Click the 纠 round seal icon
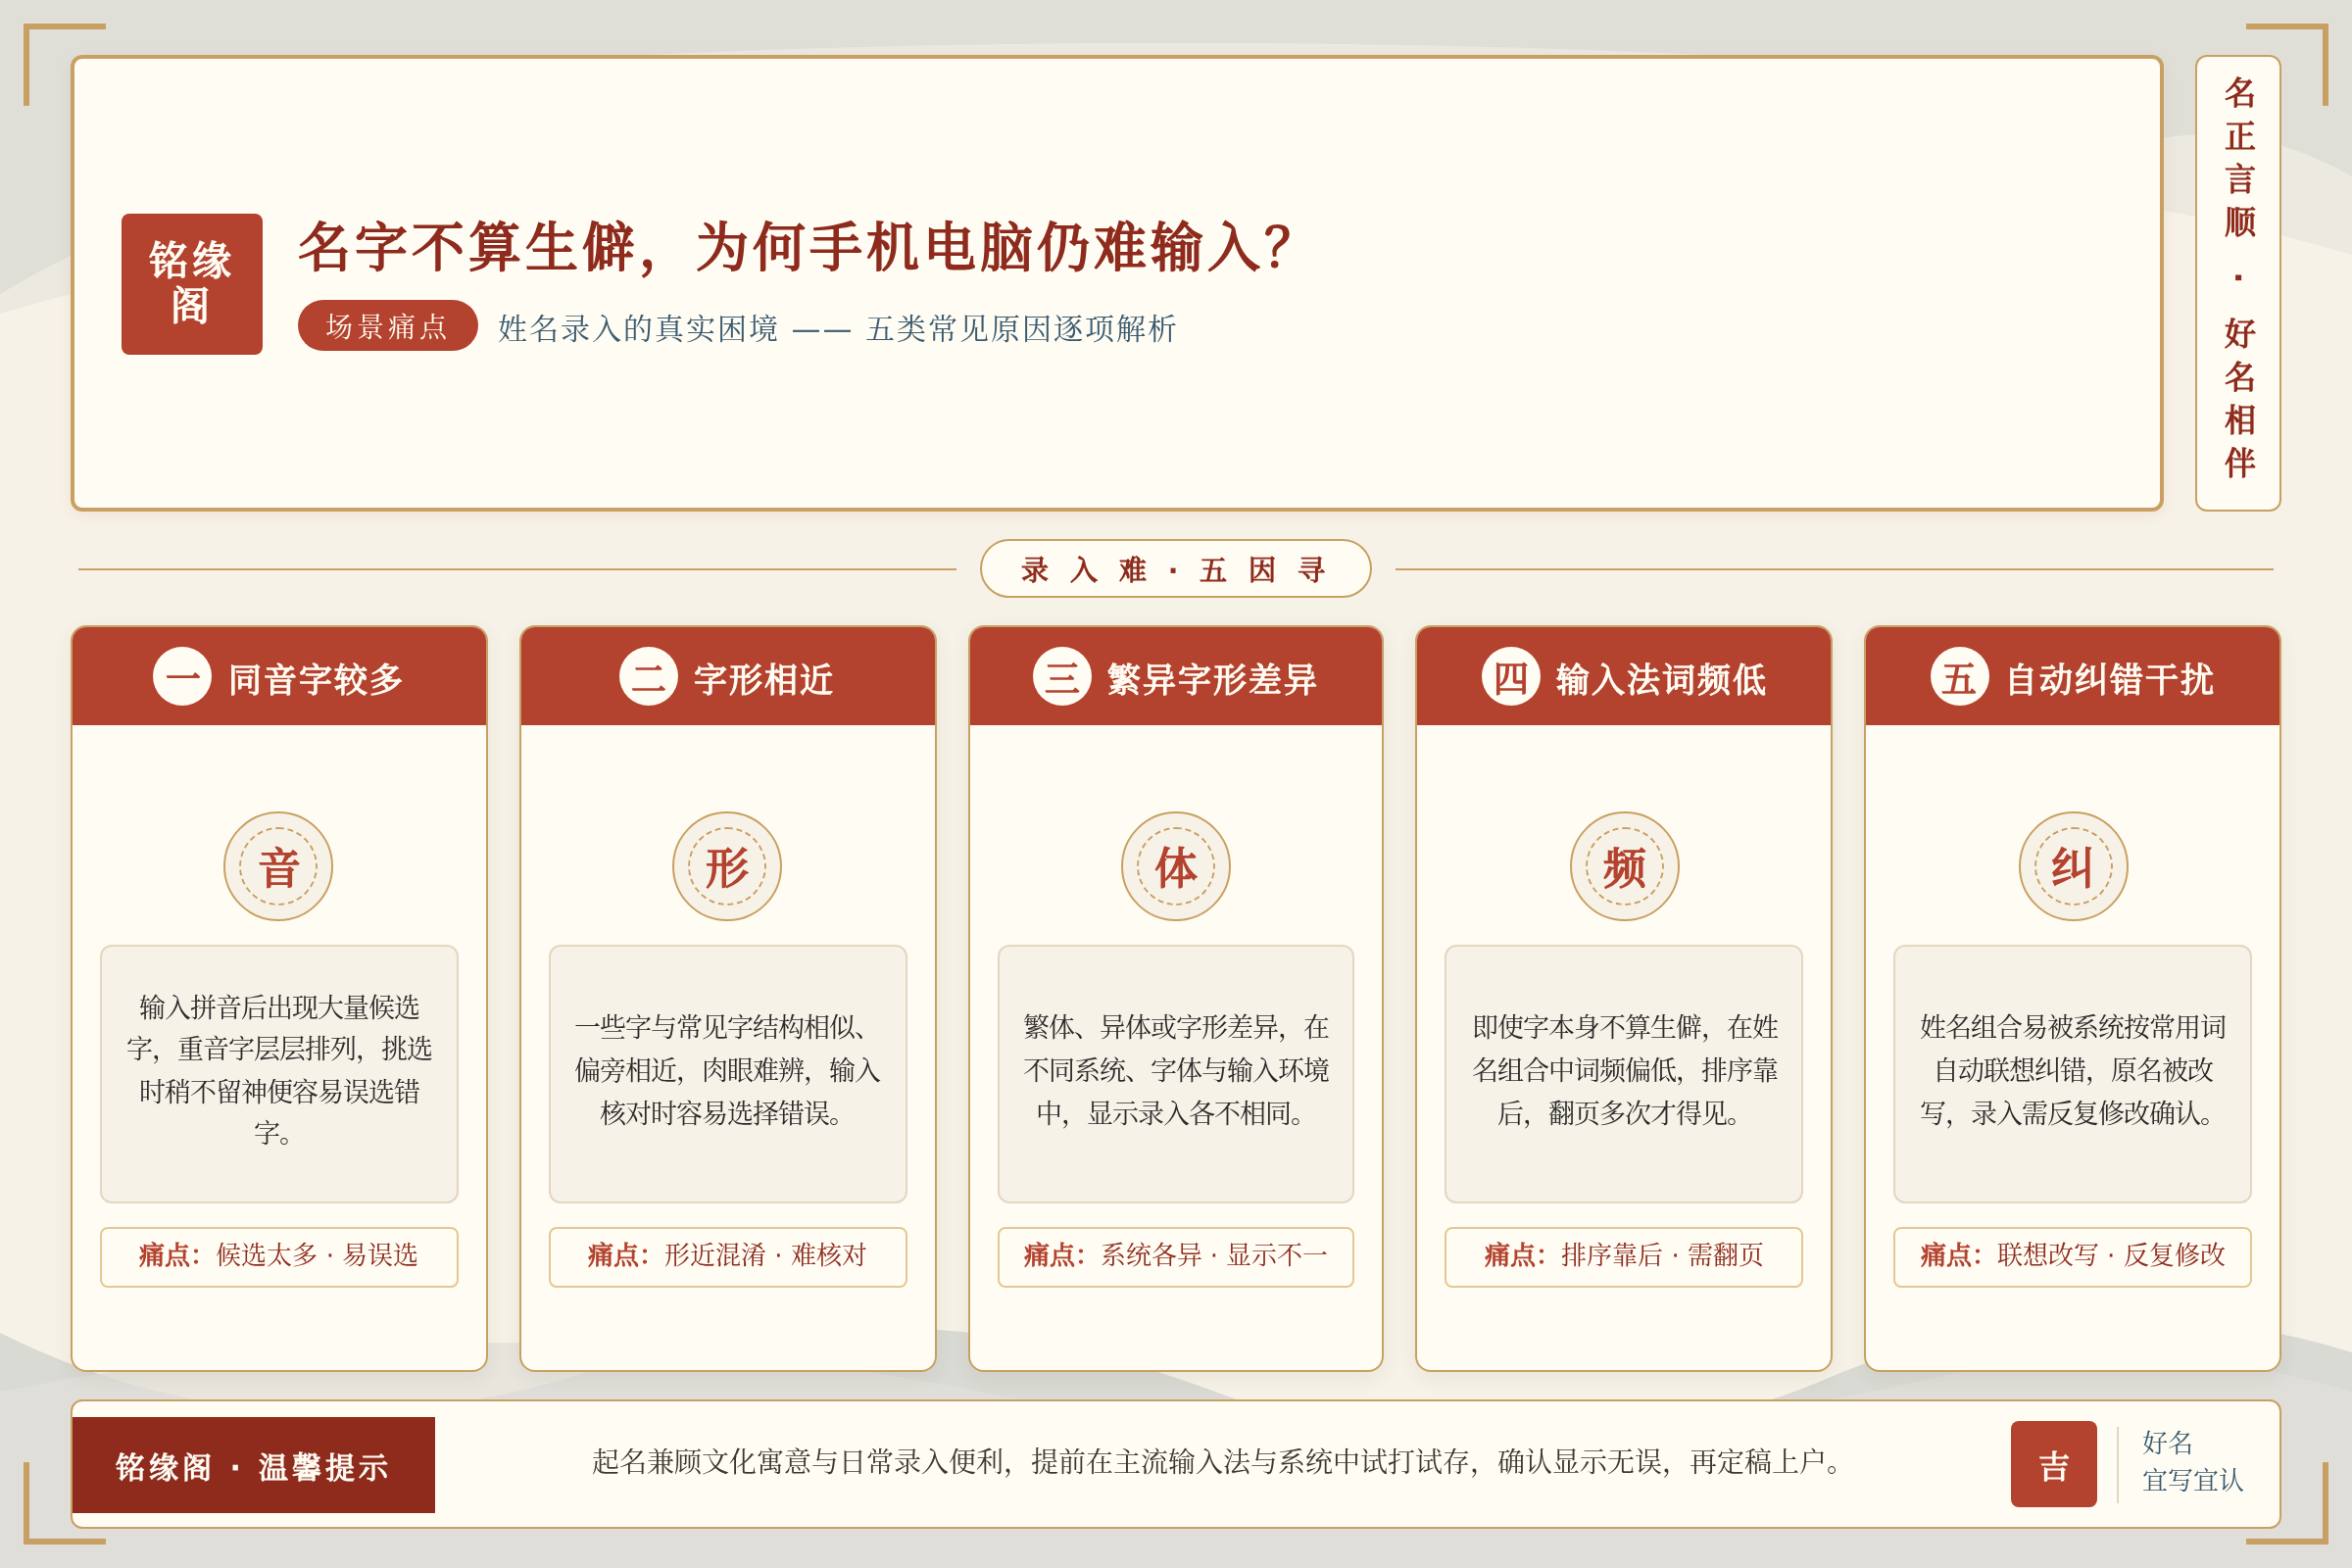 (2074, 866)
